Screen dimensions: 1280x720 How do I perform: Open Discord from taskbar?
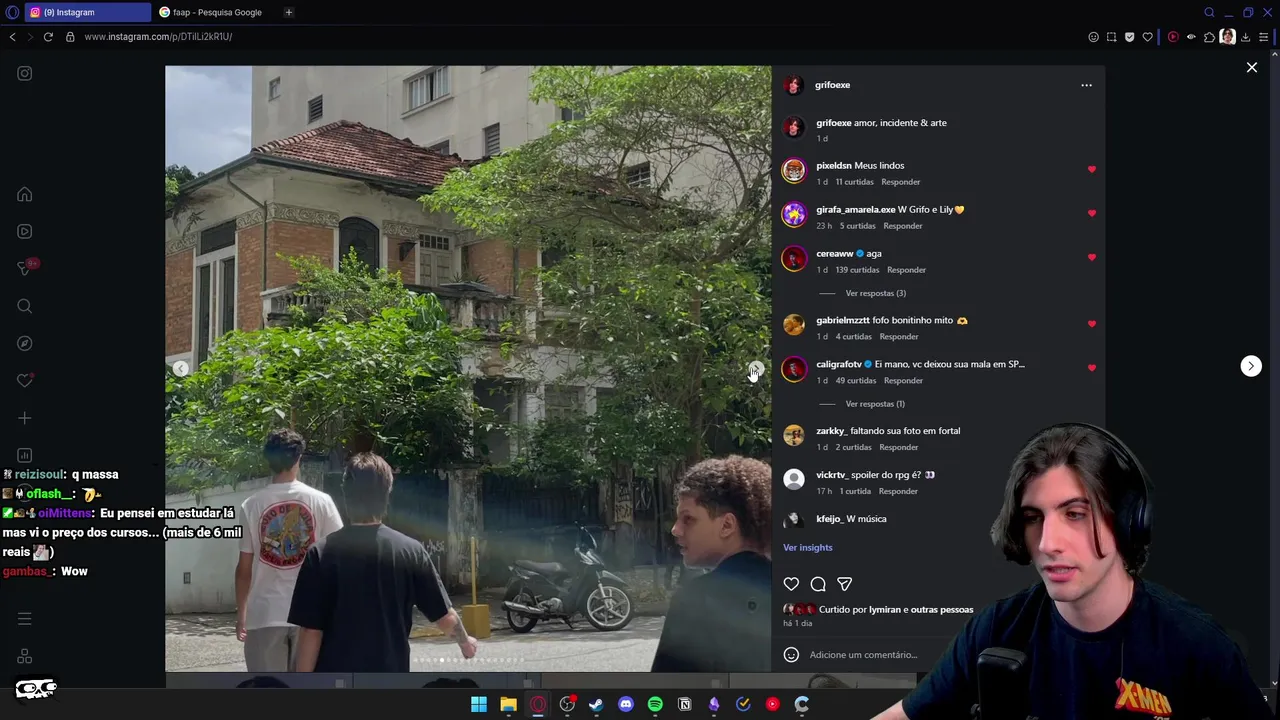[626, 704]
